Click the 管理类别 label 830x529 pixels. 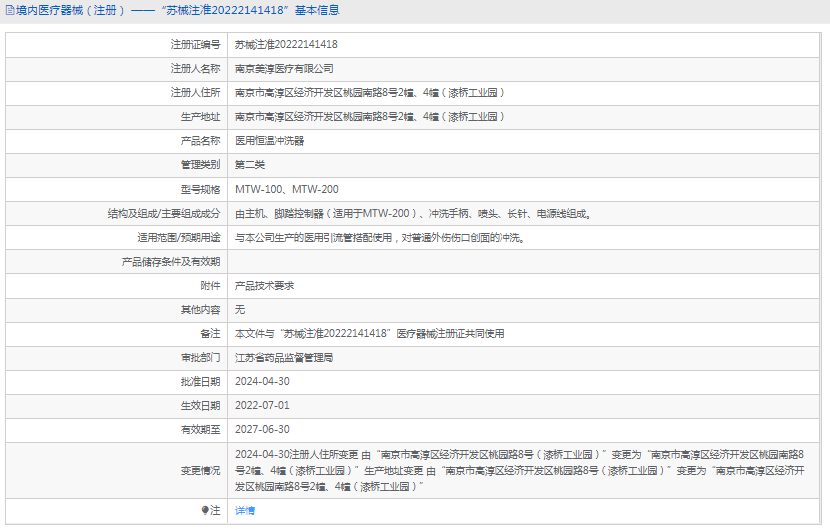(200, 165)
